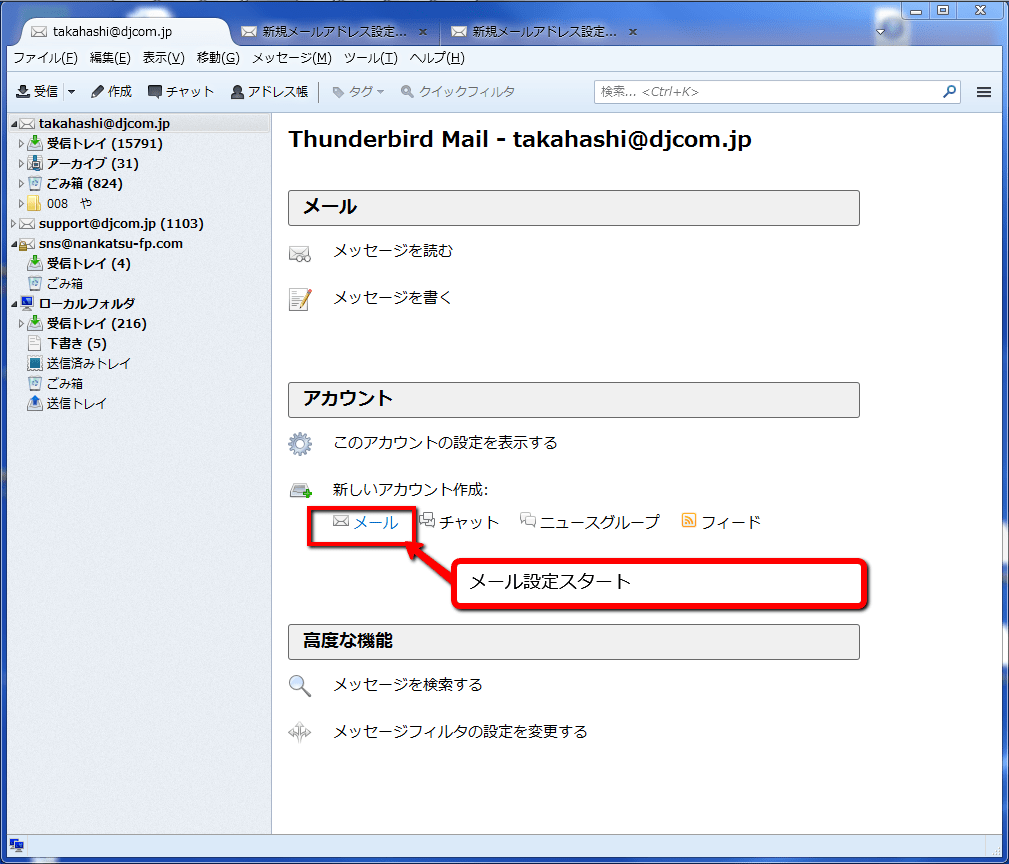Viewport: 1009px width, 864px height.
Task: Click the メッセージを書く pencil icon
Action: [x=299, y=297]
